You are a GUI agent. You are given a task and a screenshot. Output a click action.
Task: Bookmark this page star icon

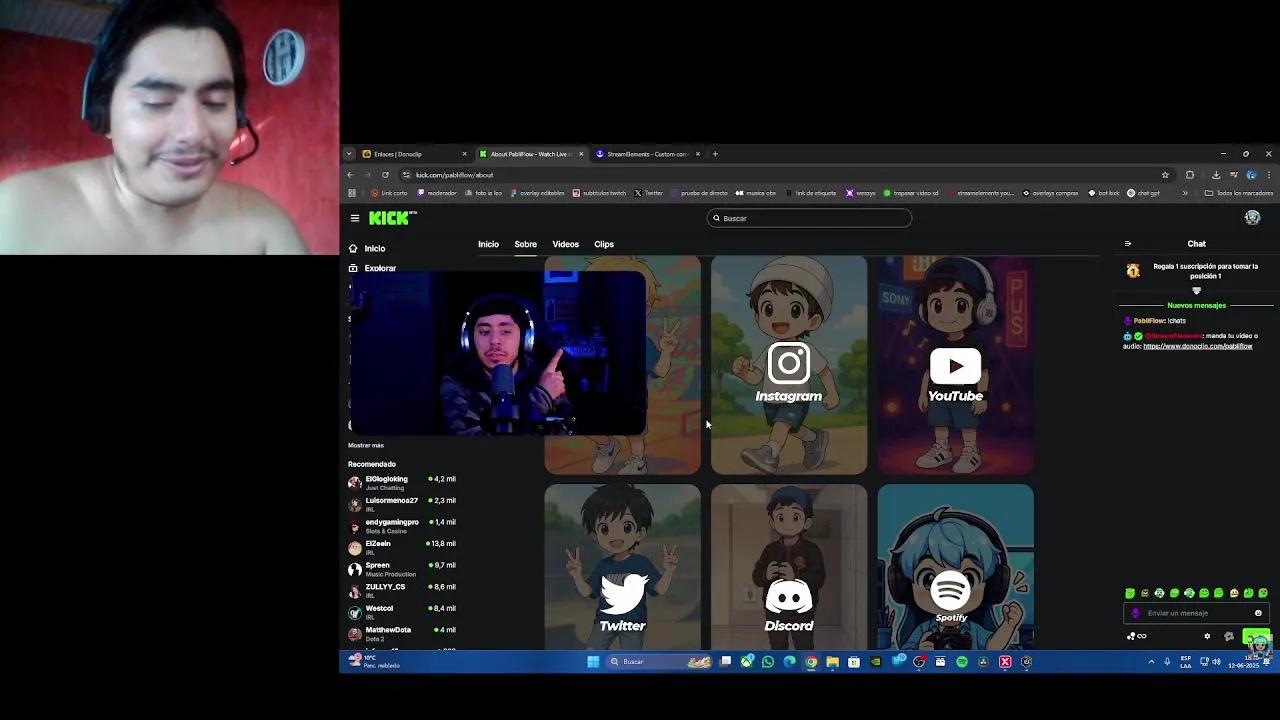tap(1165, 175)
